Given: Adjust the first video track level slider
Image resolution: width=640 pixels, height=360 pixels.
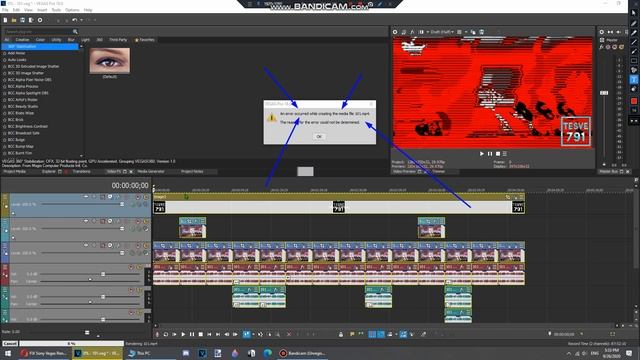Looking at the screenshot, I should 122,204.
